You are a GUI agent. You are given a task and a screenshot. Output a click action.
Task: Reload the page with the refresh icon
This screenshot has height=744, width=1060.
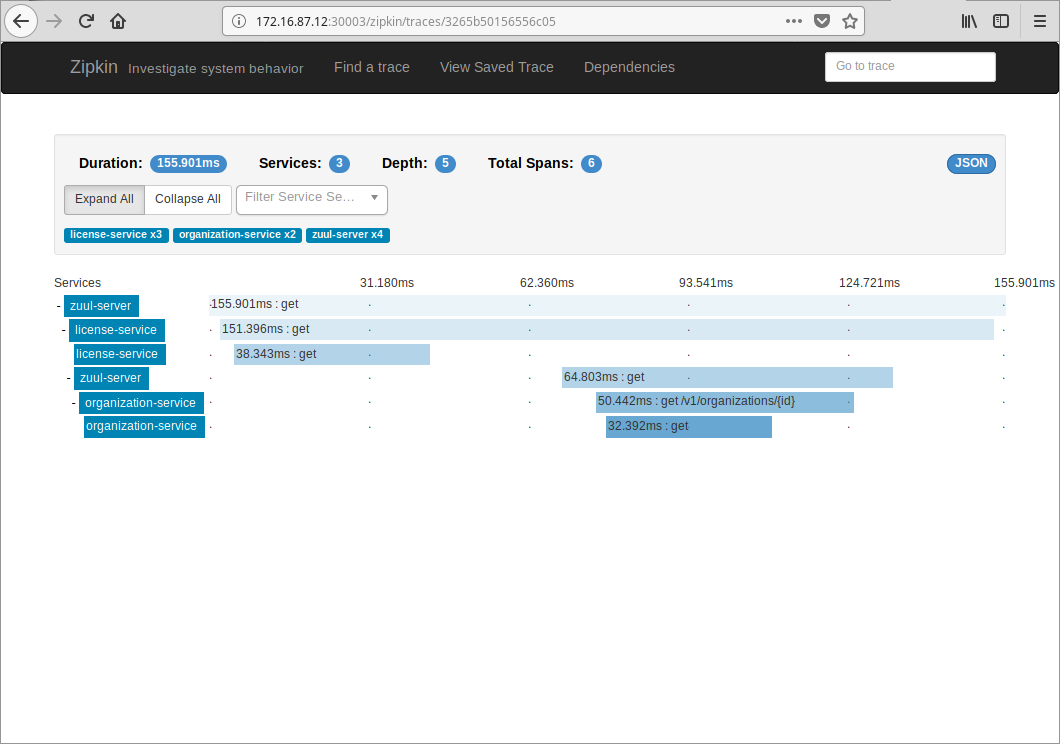(86, 22)
